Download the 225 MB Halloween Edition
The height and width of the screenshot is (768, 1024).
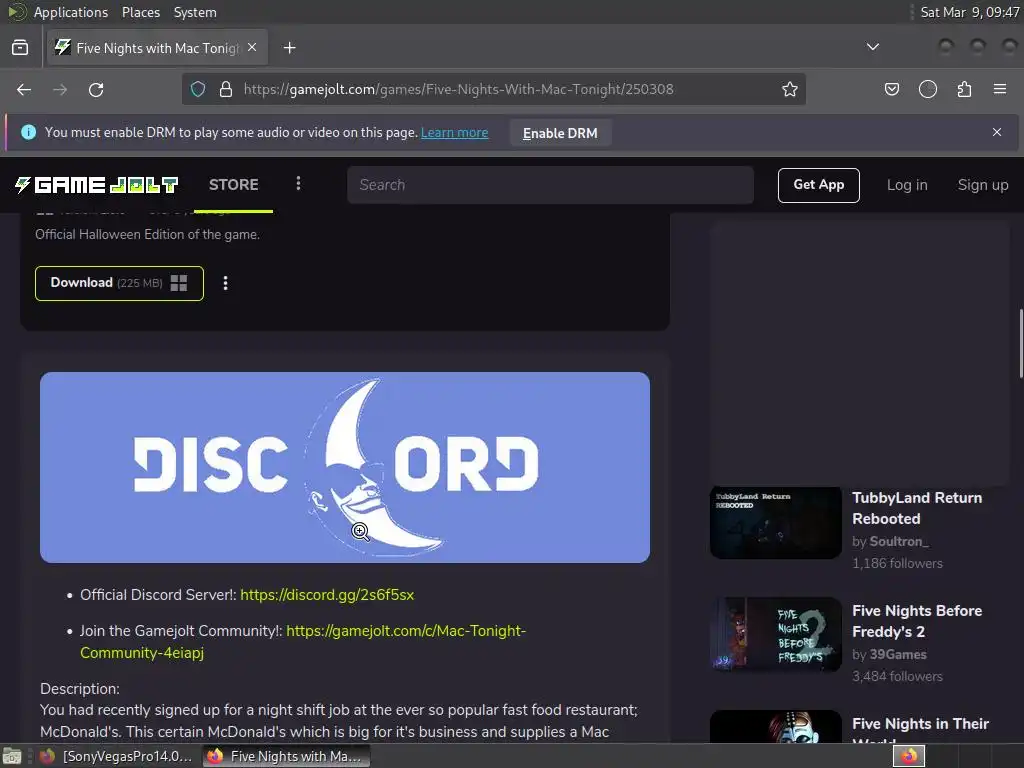(120, 283)
